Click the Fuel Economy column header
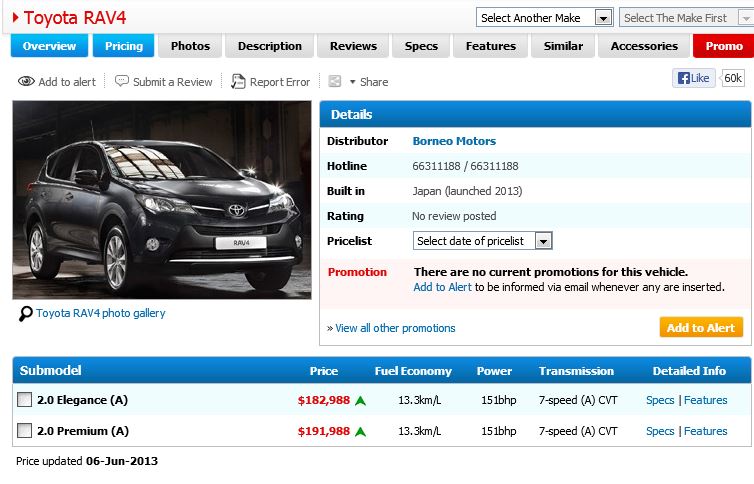Viewport: 754px width, 484px height. pos(413,371)
